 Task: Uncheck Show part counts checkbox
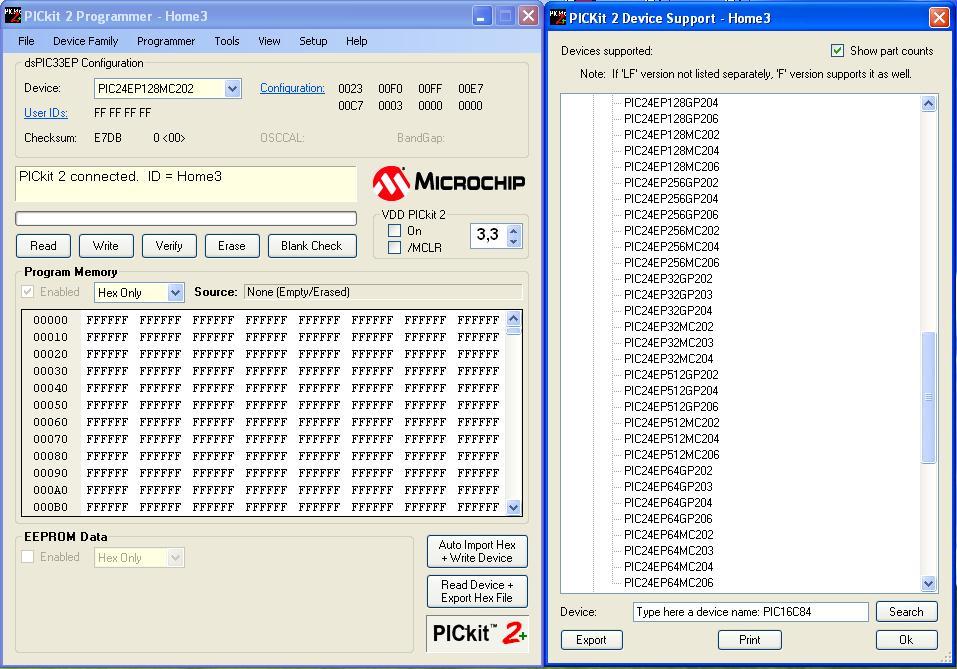[837, 51]
